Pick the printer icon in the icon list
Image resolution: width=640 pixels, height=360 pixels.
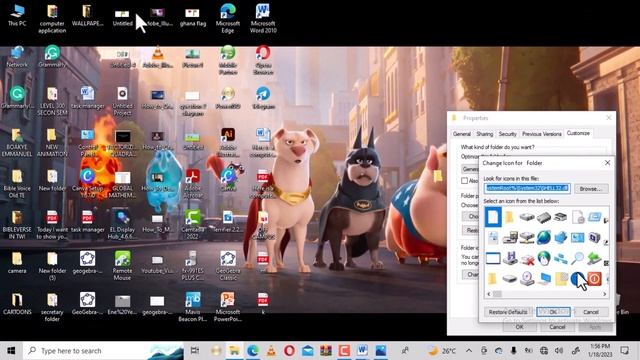(x=560, y=217)
